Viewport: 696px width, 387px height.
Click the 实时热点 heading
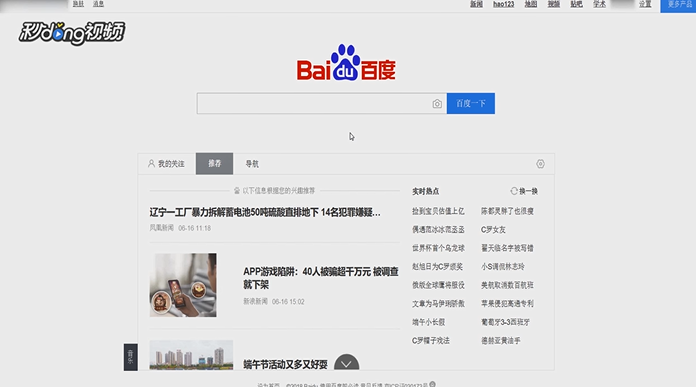click(425, 191)
